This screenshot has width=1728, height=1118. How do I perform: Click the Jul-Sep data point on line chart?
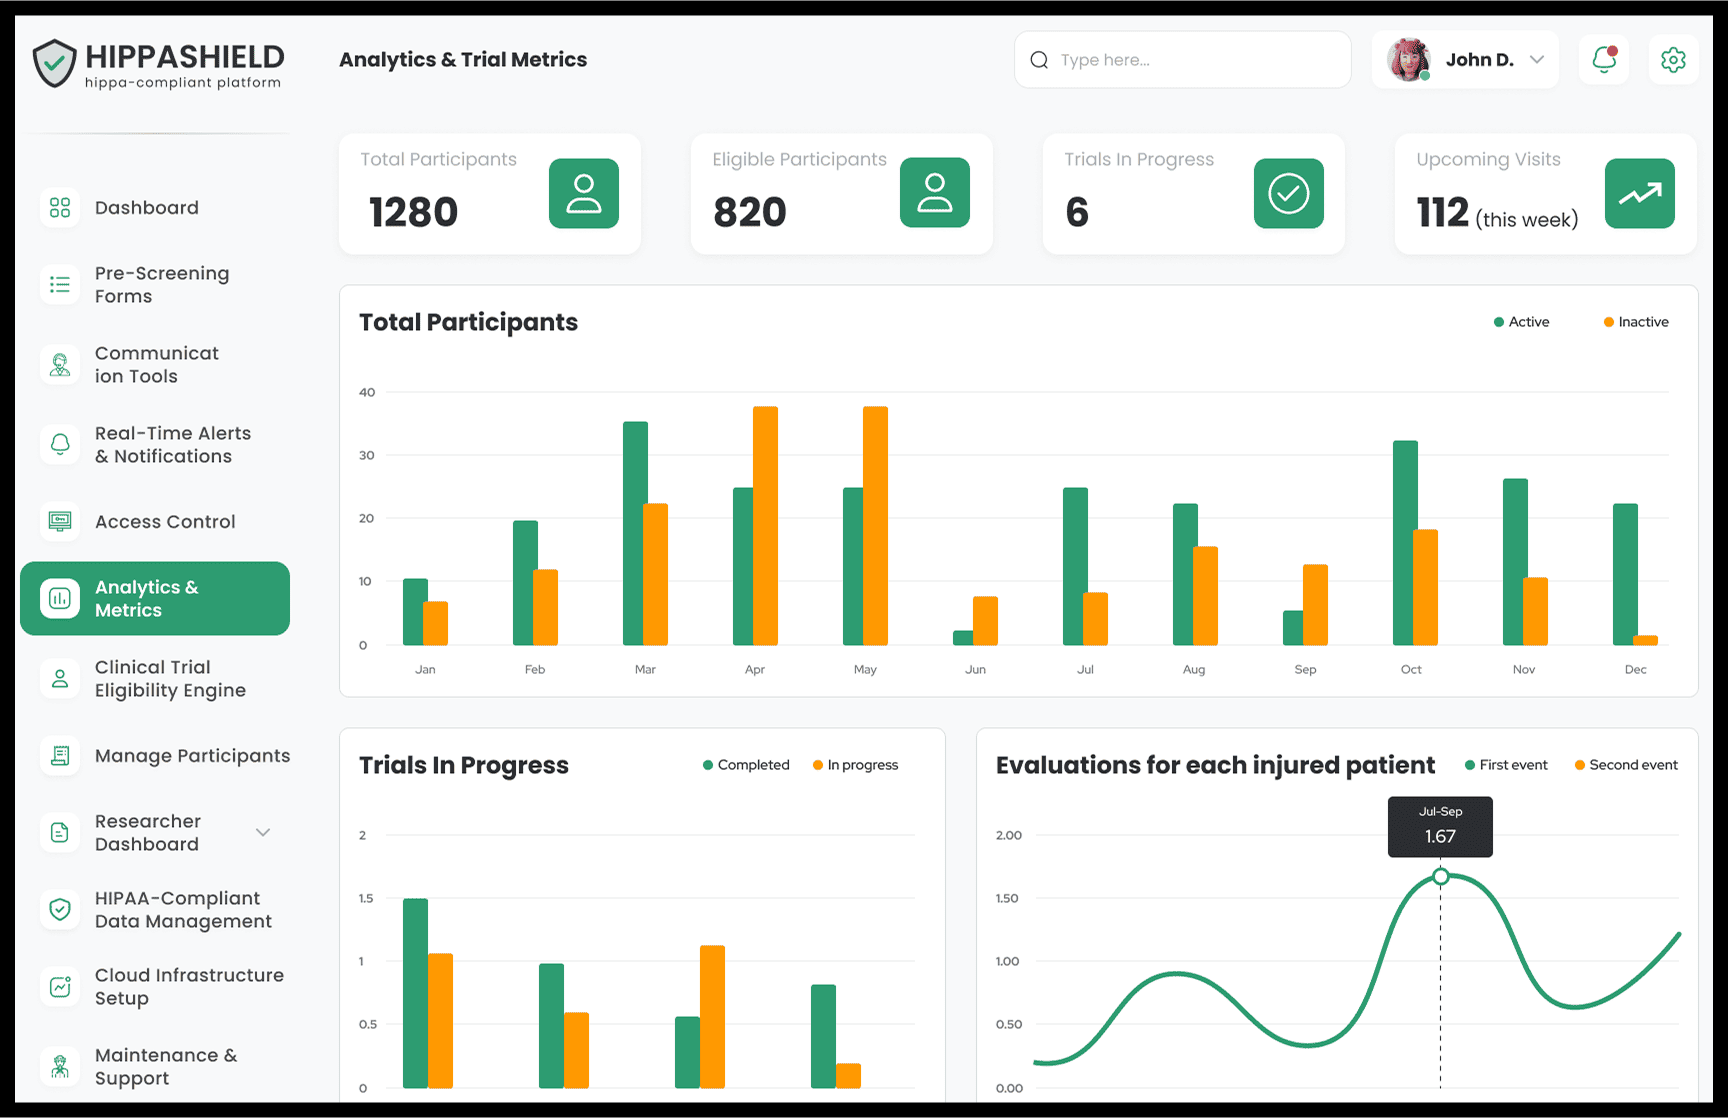point(1440,877)
